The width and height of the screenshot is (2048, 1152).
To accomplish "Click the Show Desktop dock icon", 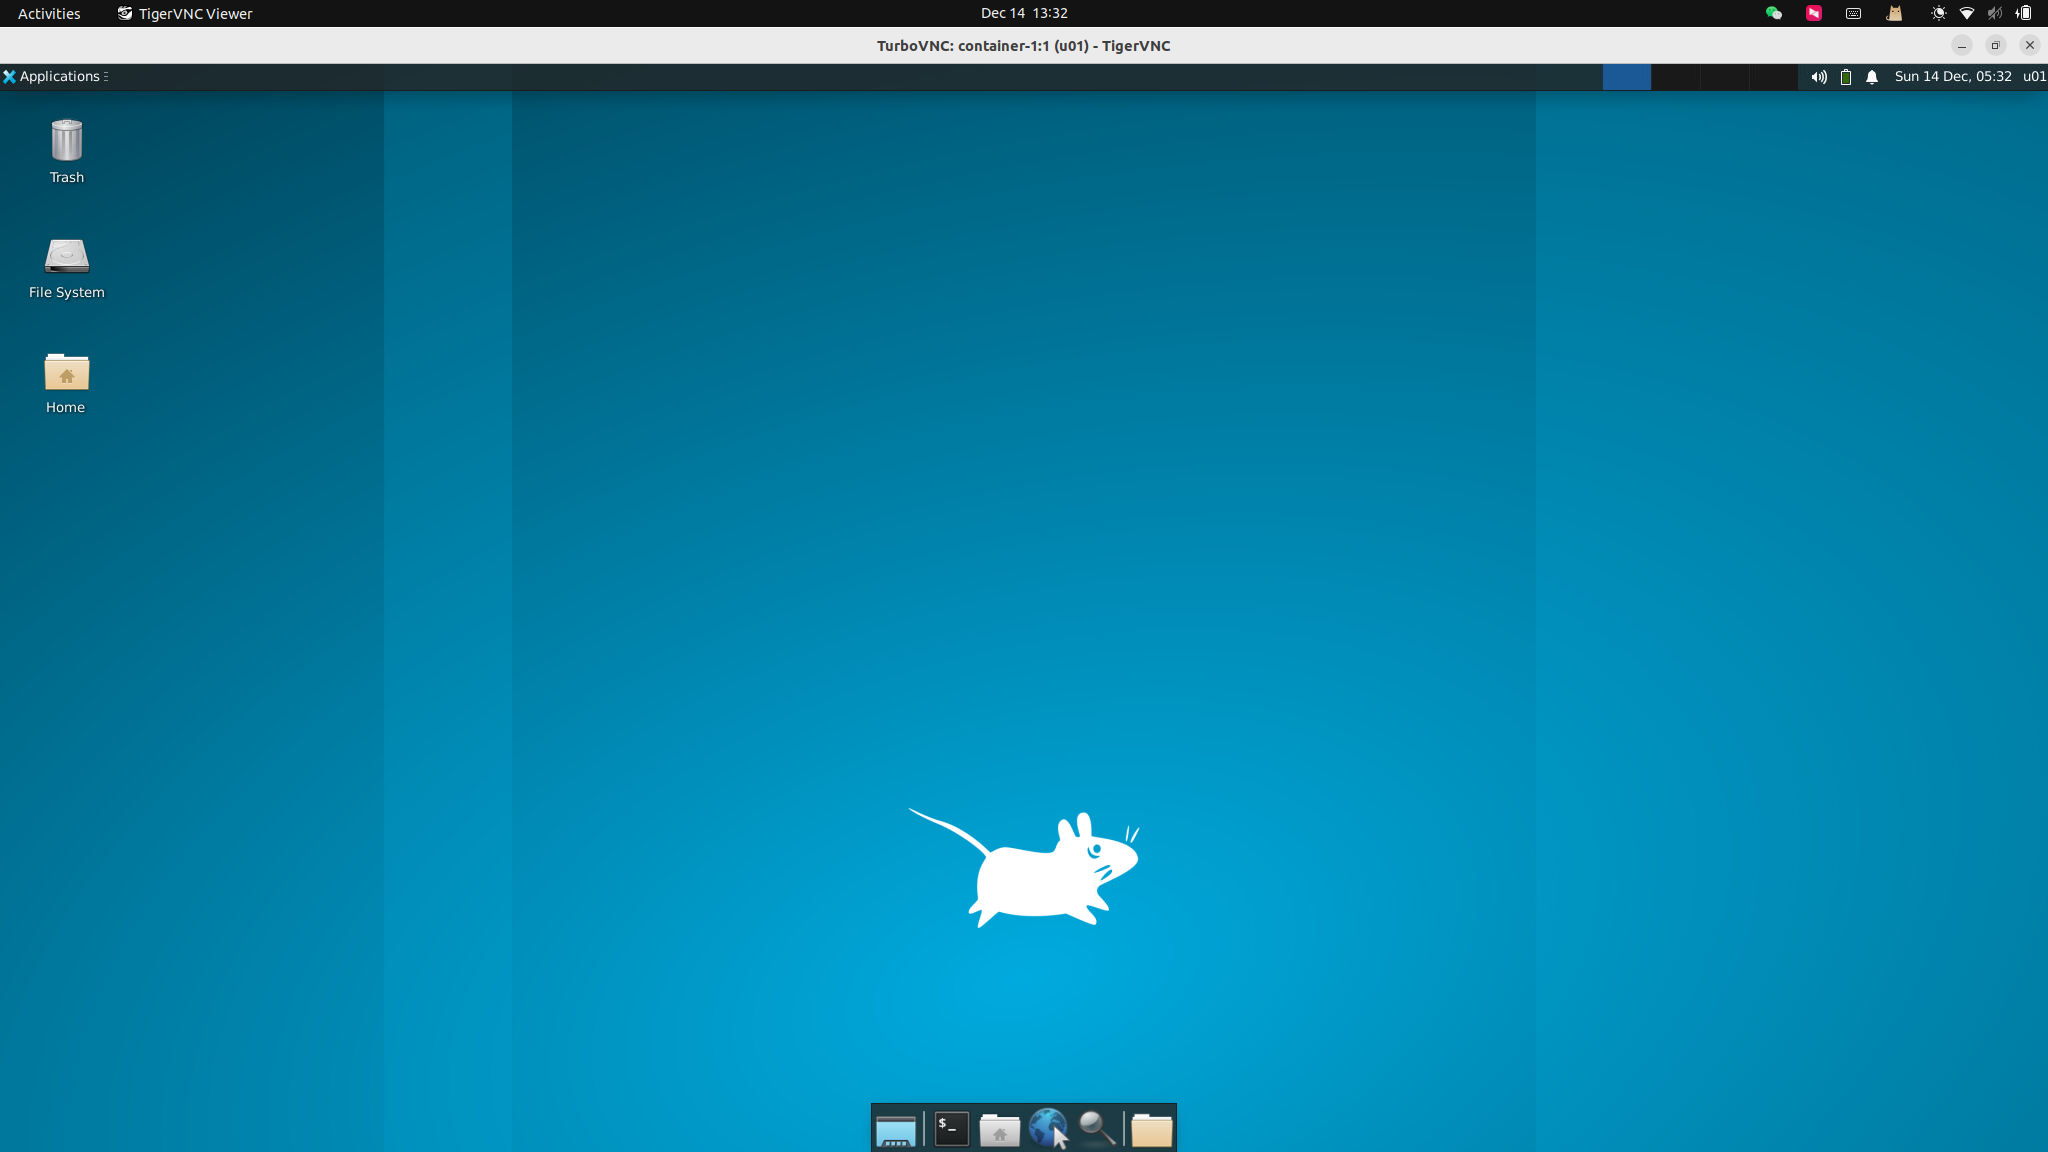I will [x=895, y=1129].
